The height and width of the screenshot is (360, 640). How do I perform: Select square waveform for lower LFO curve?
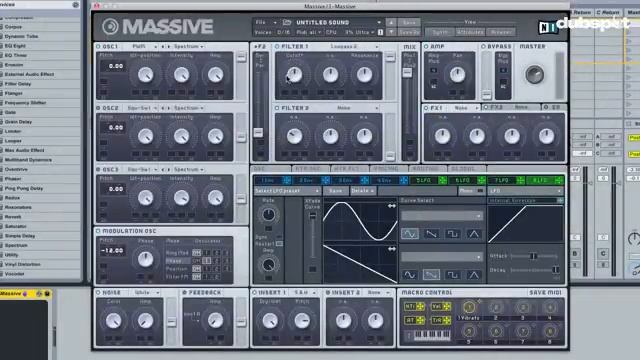[x=453, y=275]
